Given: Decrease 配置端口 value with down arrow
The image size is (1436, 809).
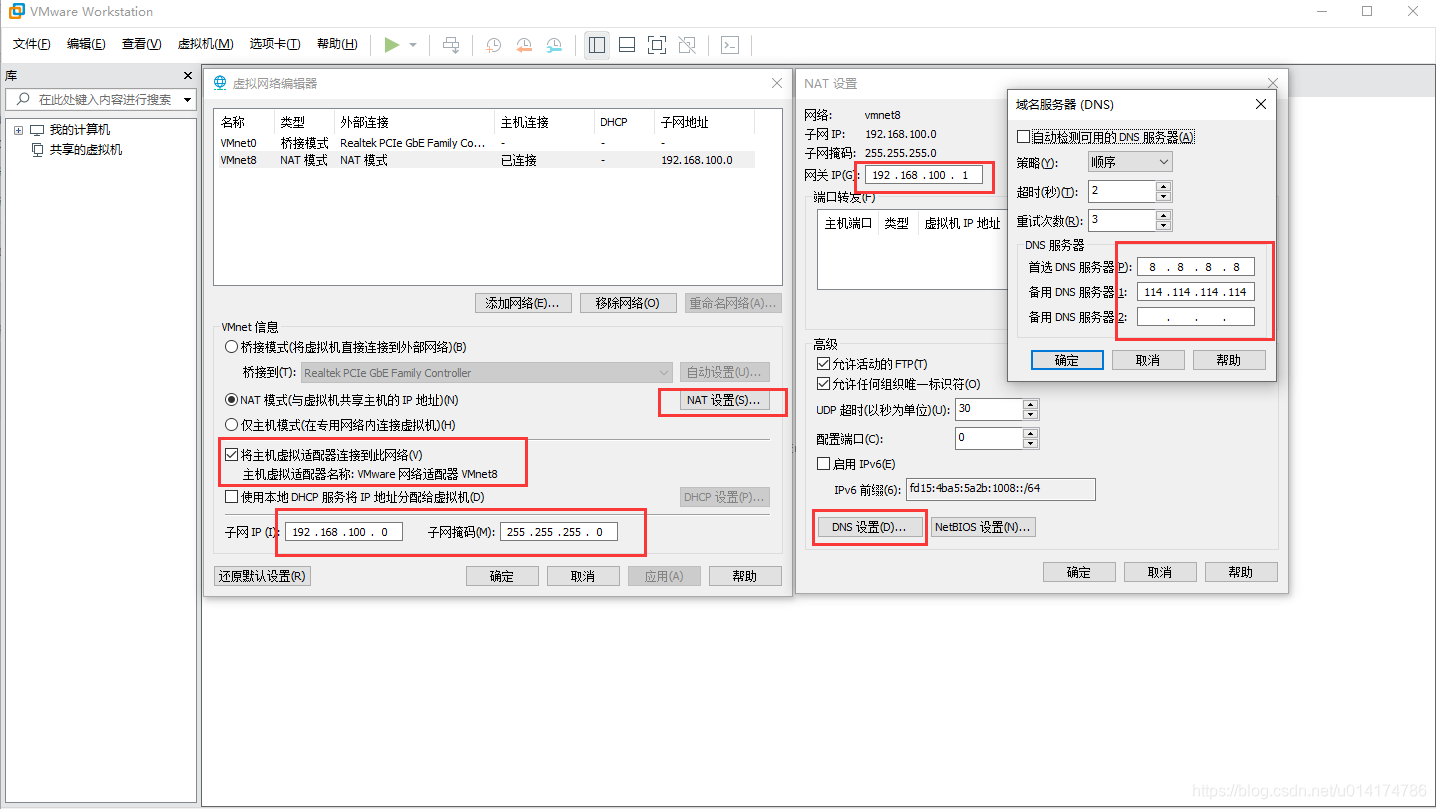Looking at the screenshot, I should click(1030, 443).
